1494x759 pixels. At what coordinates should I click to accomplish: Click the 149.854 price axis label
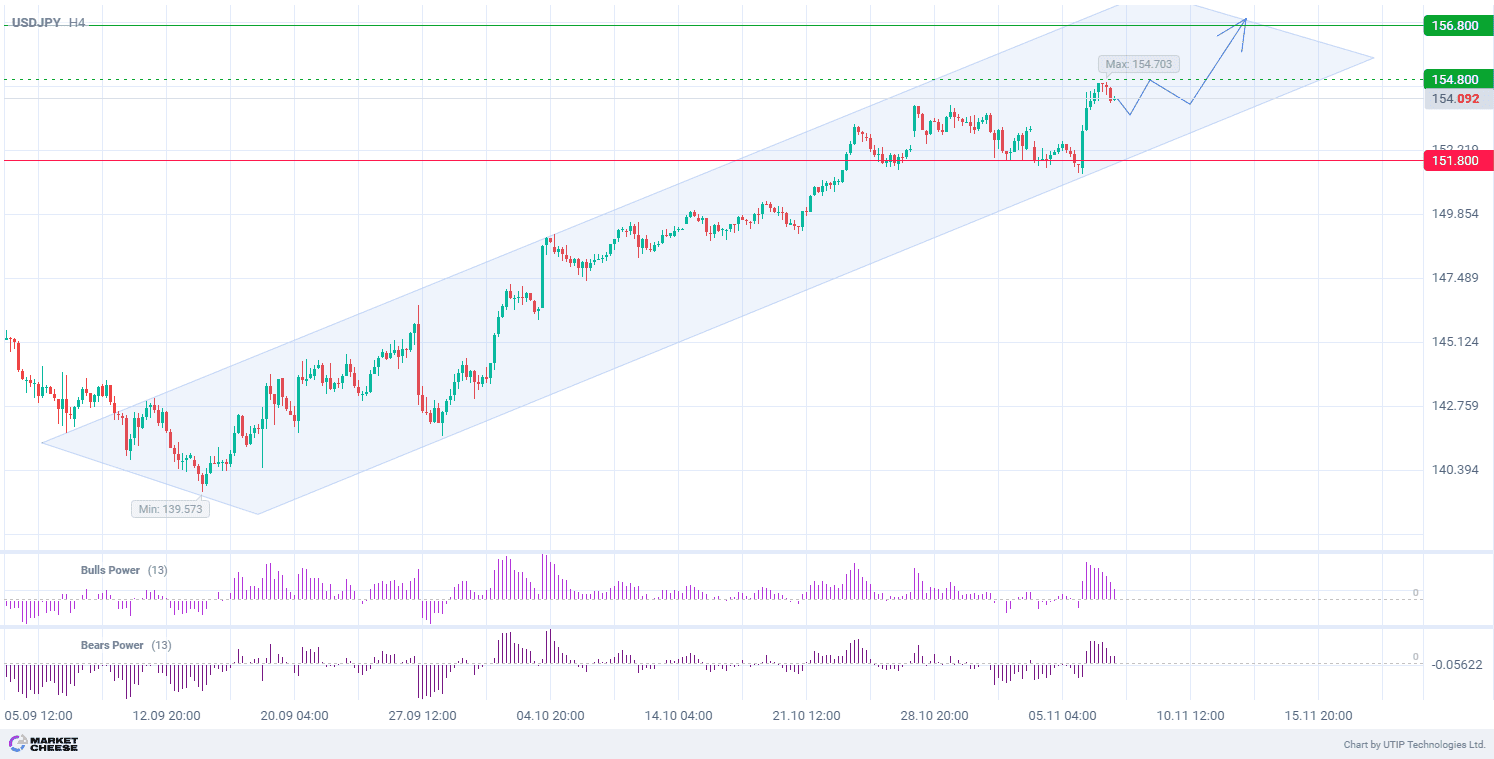1455,214
